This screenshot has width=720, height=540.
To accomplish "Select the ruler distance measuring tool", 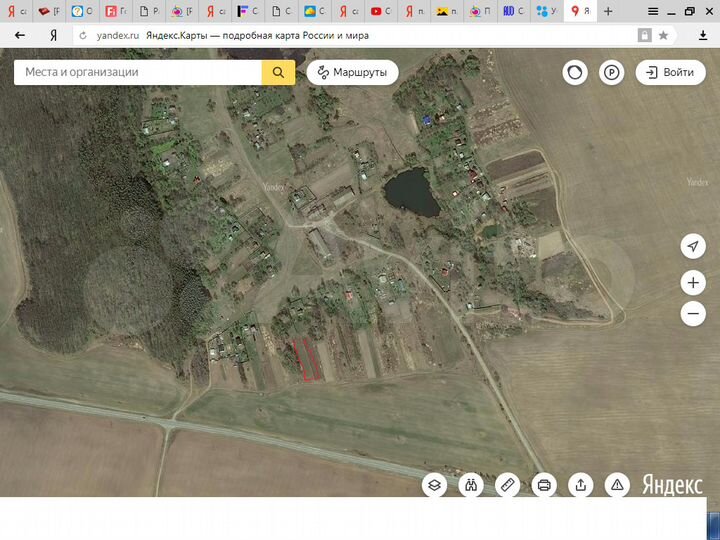I will (x=507, y=485).
